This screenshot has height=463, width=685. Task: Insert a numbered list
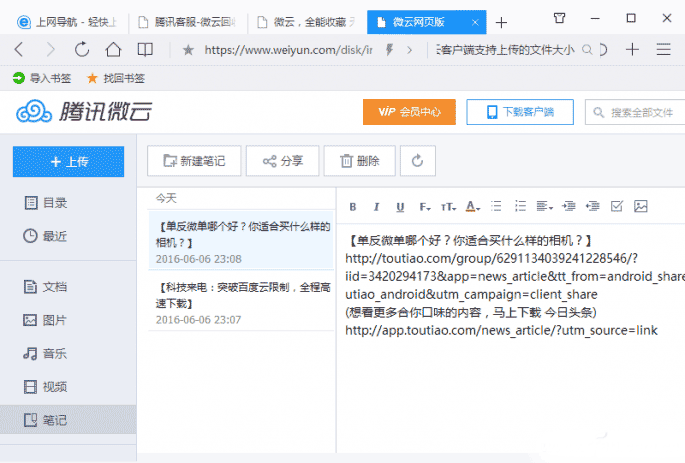pyautogui.click(x=520, y=206)
